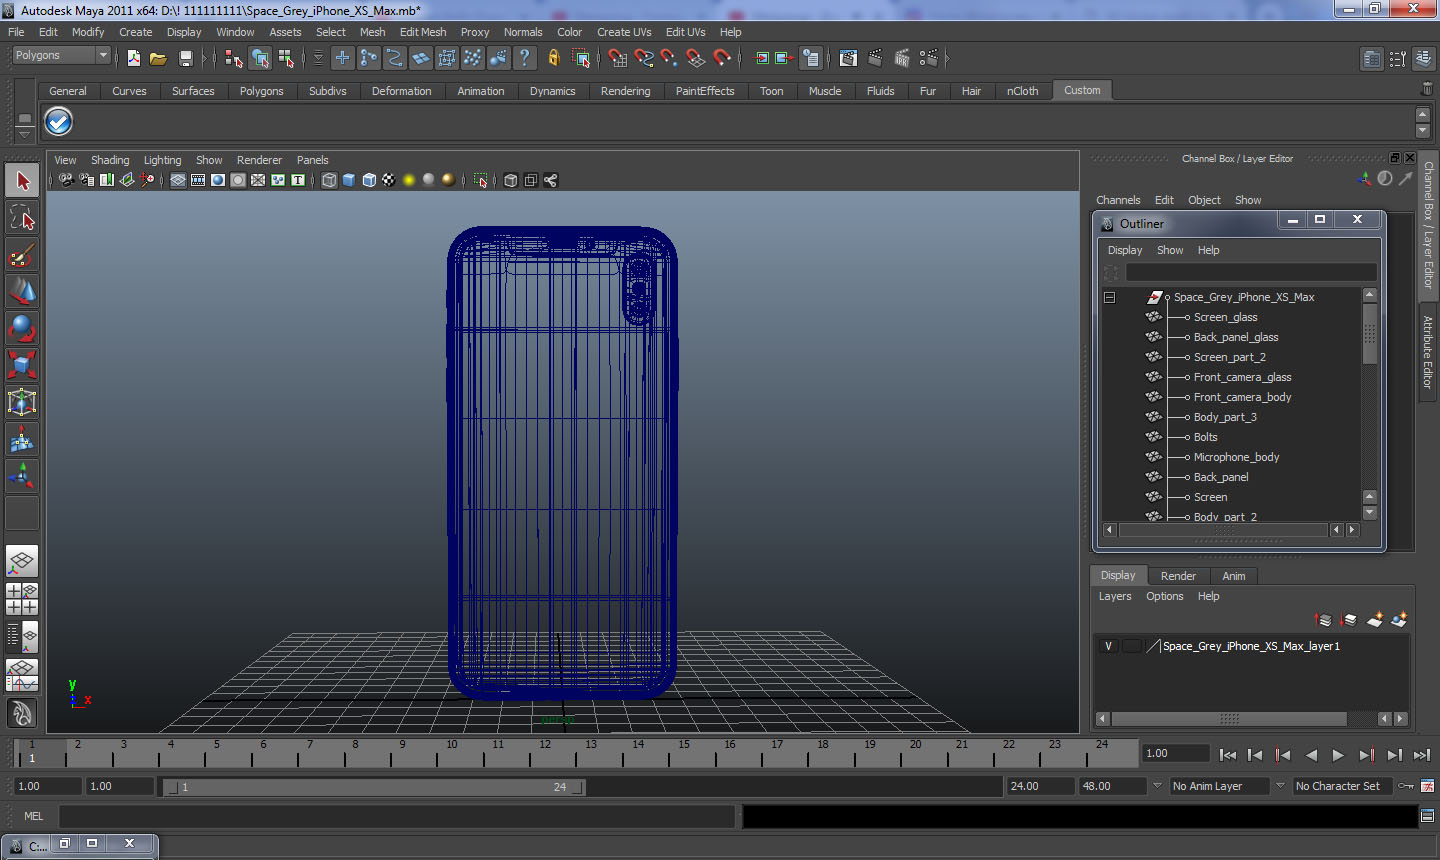Toggle viewport grid display icon
Image resolution: width=1440 pixels, height=860 pixels.
coord(178,180)
